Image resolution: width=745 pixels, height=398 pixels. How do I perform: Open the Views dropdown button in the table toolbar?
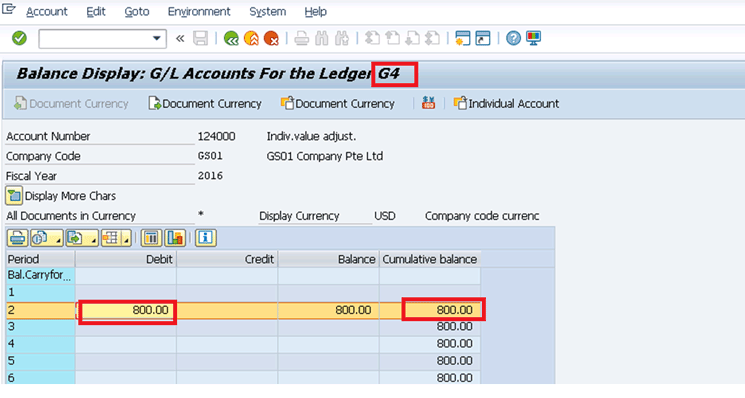[47, 238]
